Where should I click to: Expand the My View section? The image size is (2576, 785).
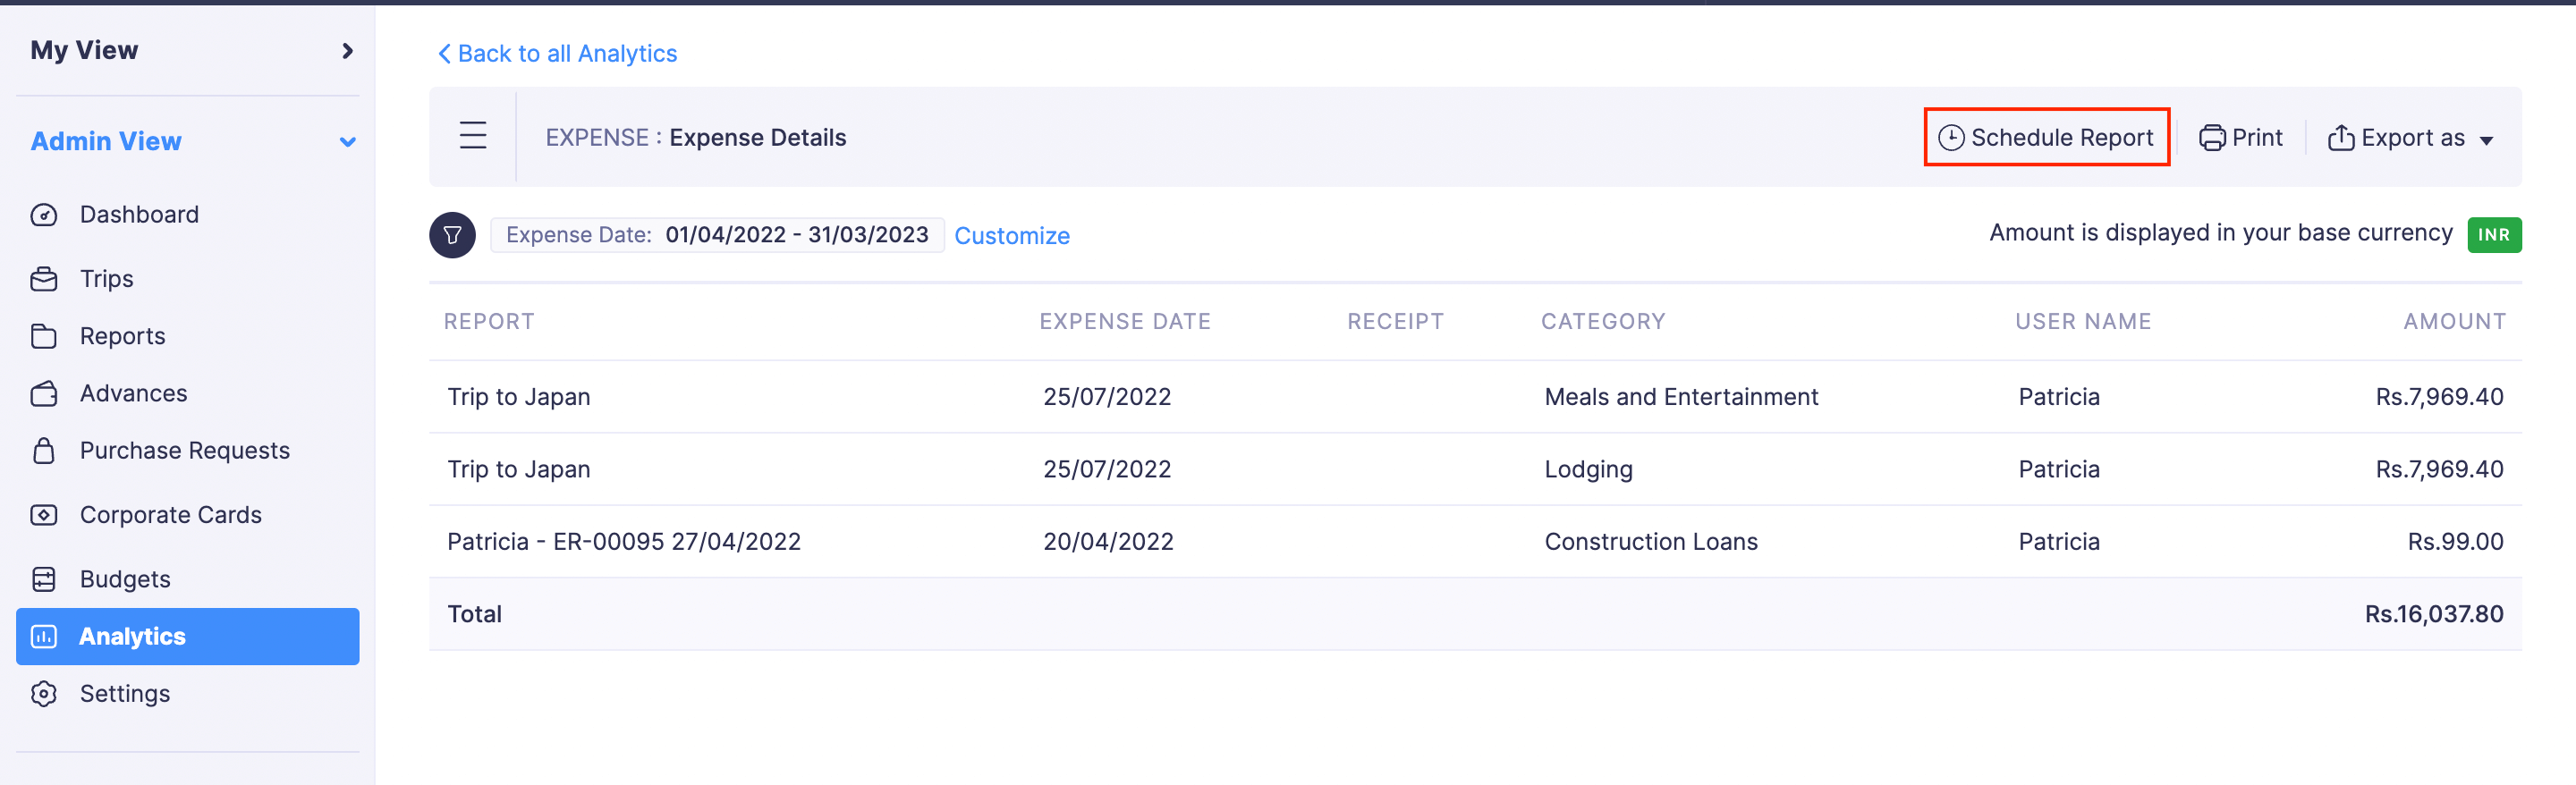coord(347,51)
